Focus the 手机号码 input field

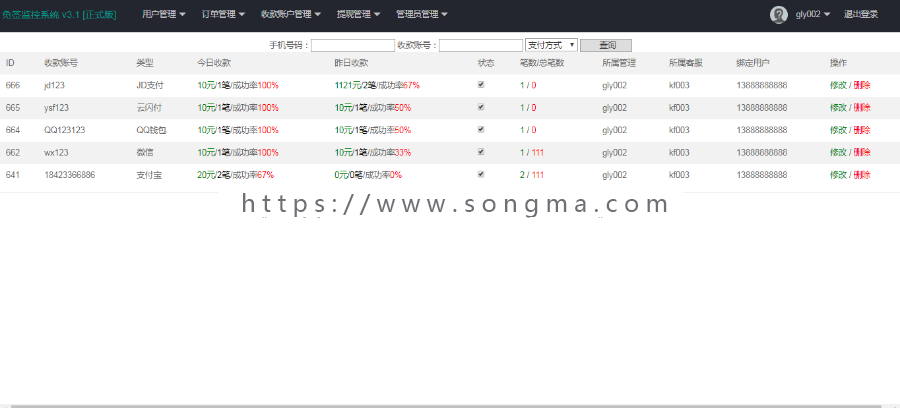pos(353,45)
